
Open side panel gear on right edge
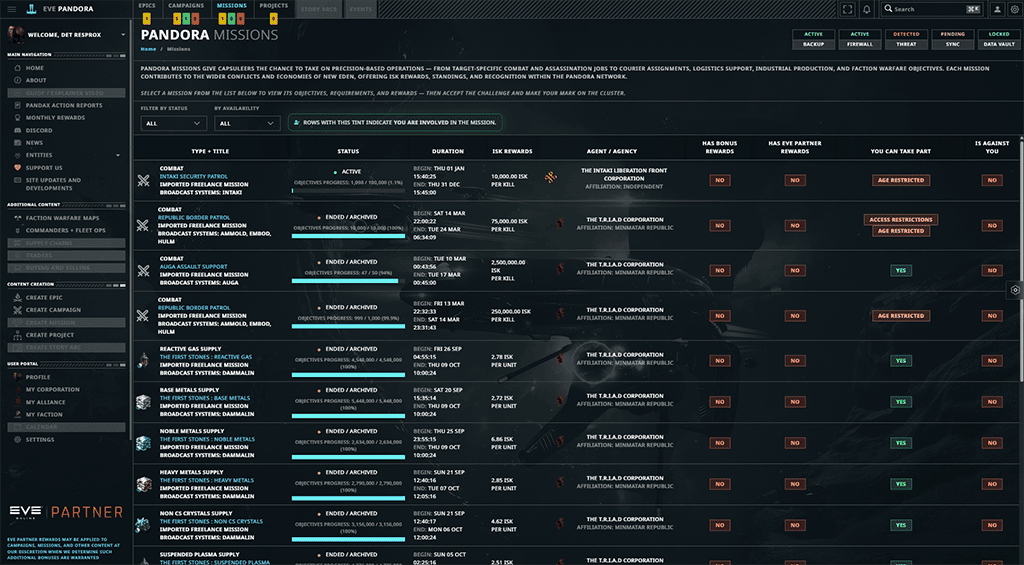[x=1015, y=290]
